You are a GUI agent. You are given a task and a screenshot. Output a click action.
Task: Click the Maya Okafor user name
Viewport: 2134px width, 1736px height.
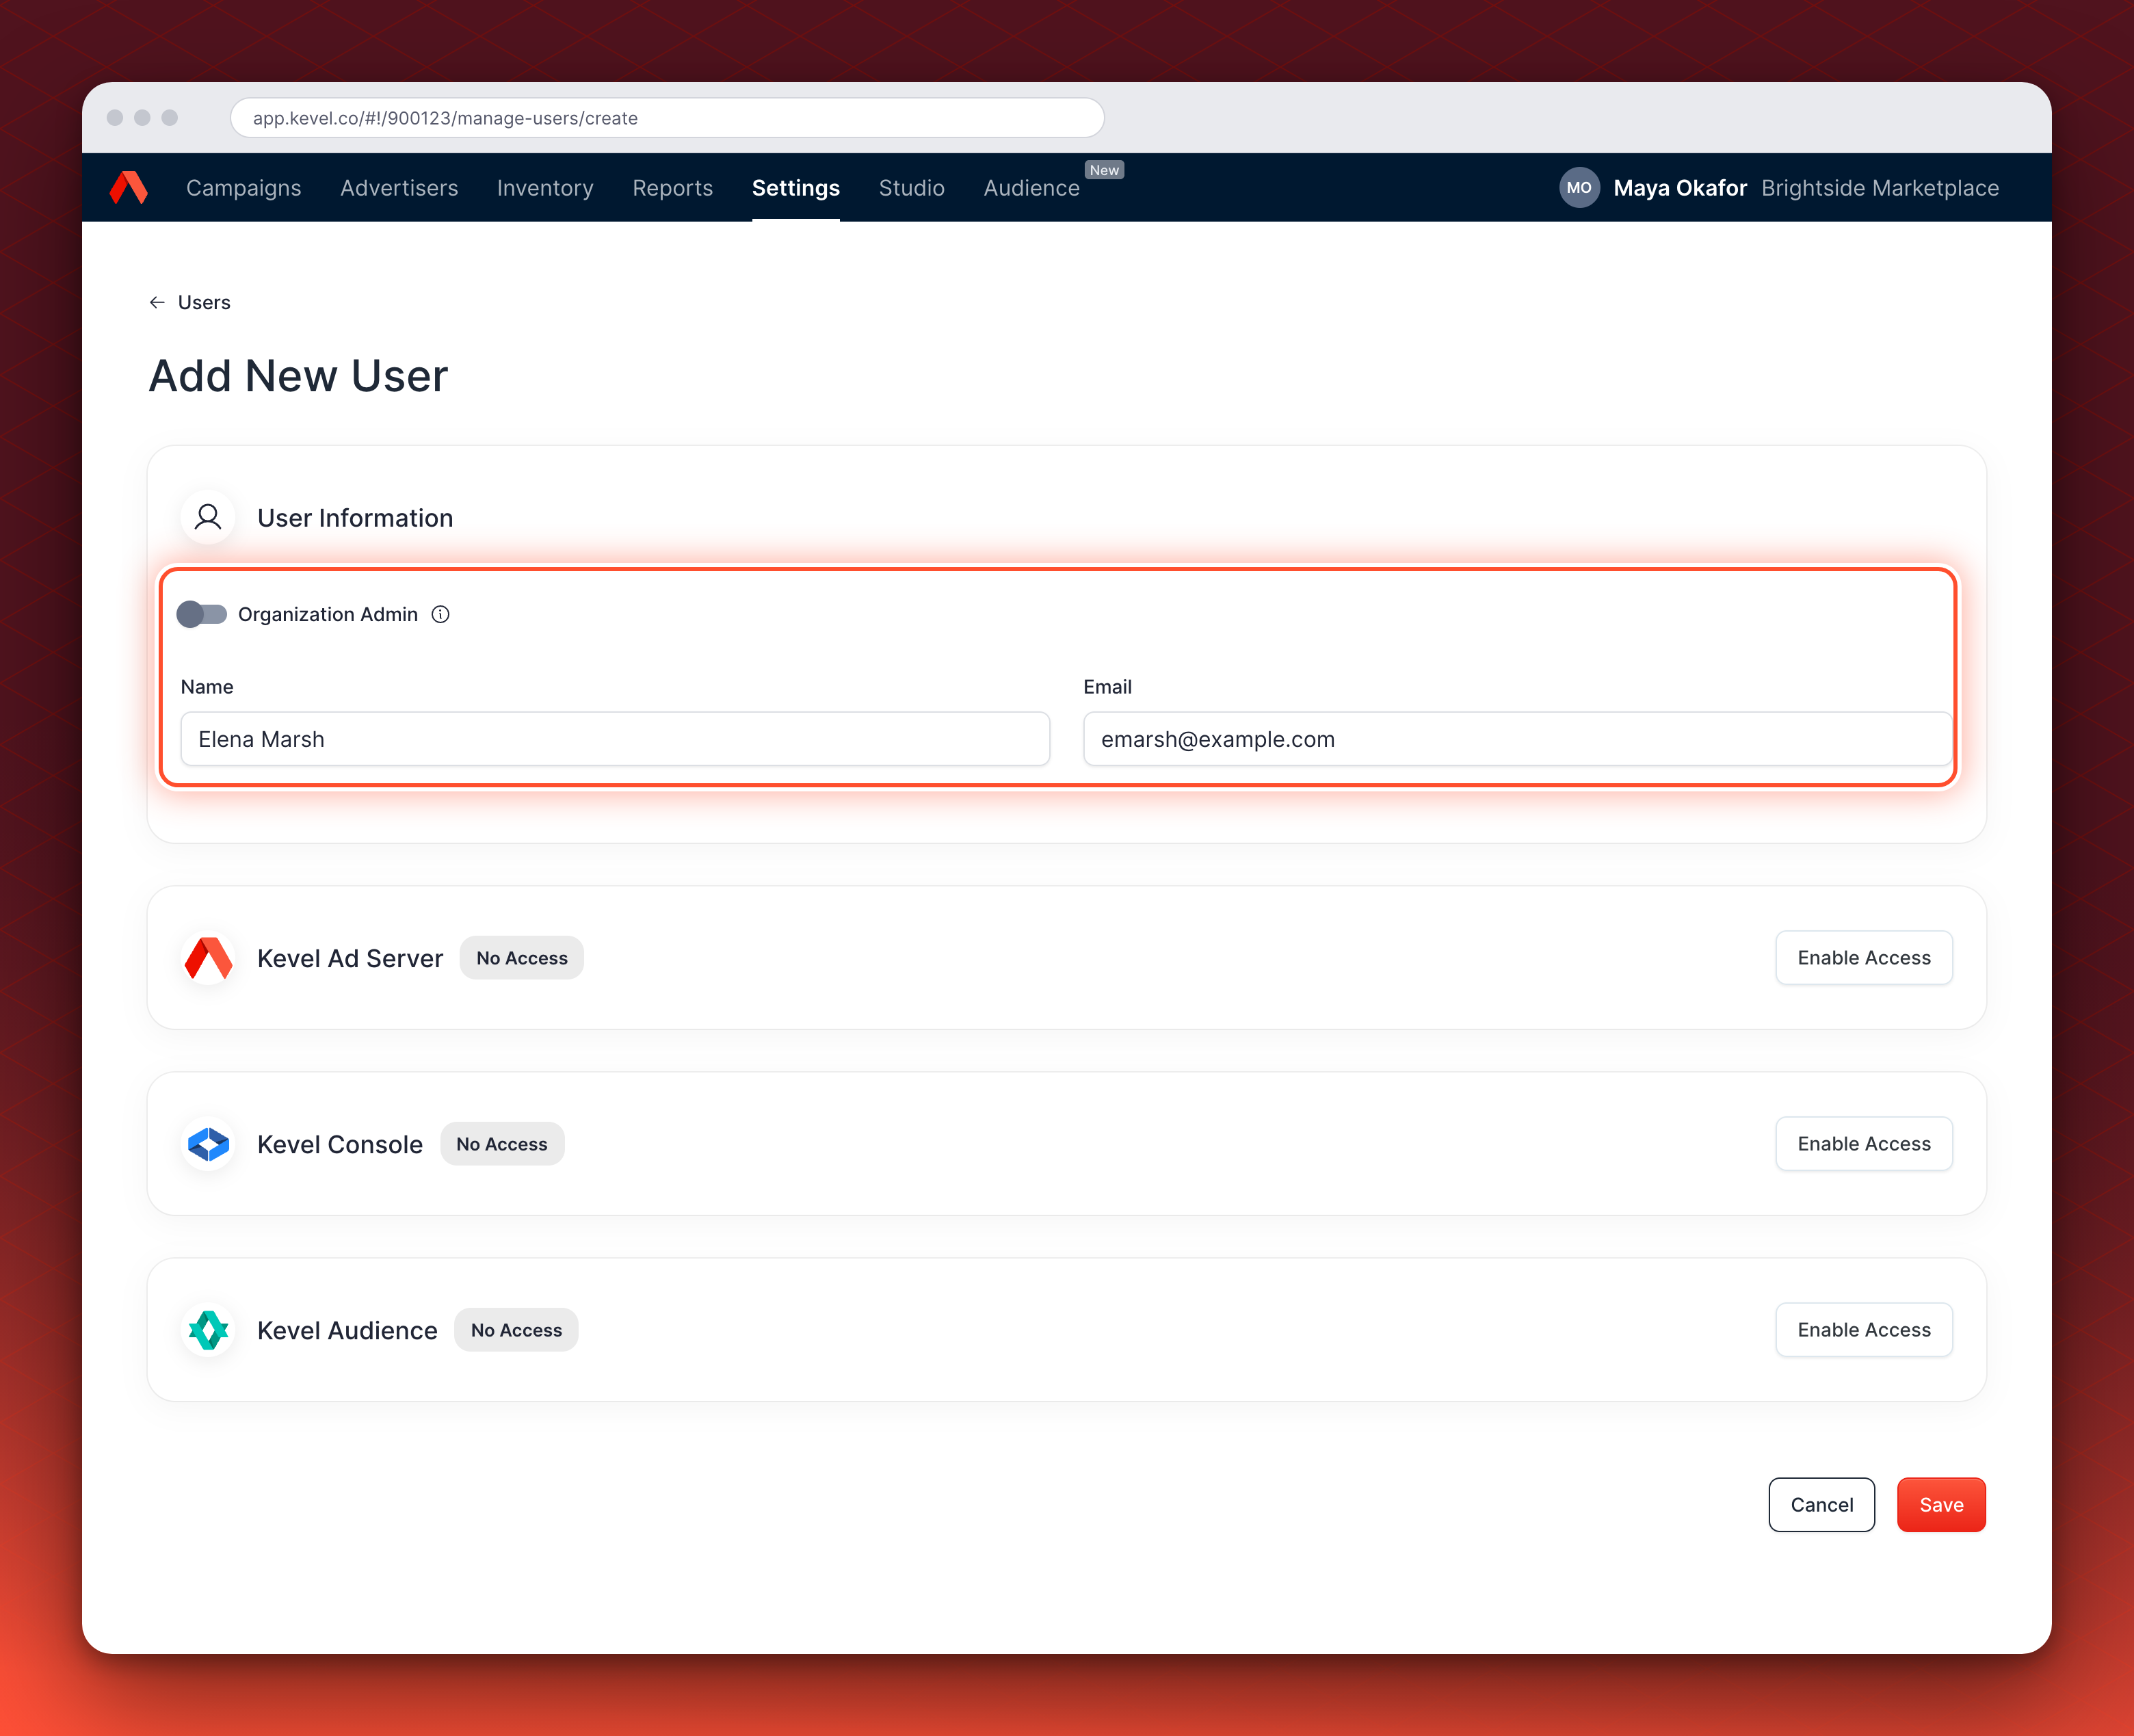pyautogui.click(x=1680, y=188)
